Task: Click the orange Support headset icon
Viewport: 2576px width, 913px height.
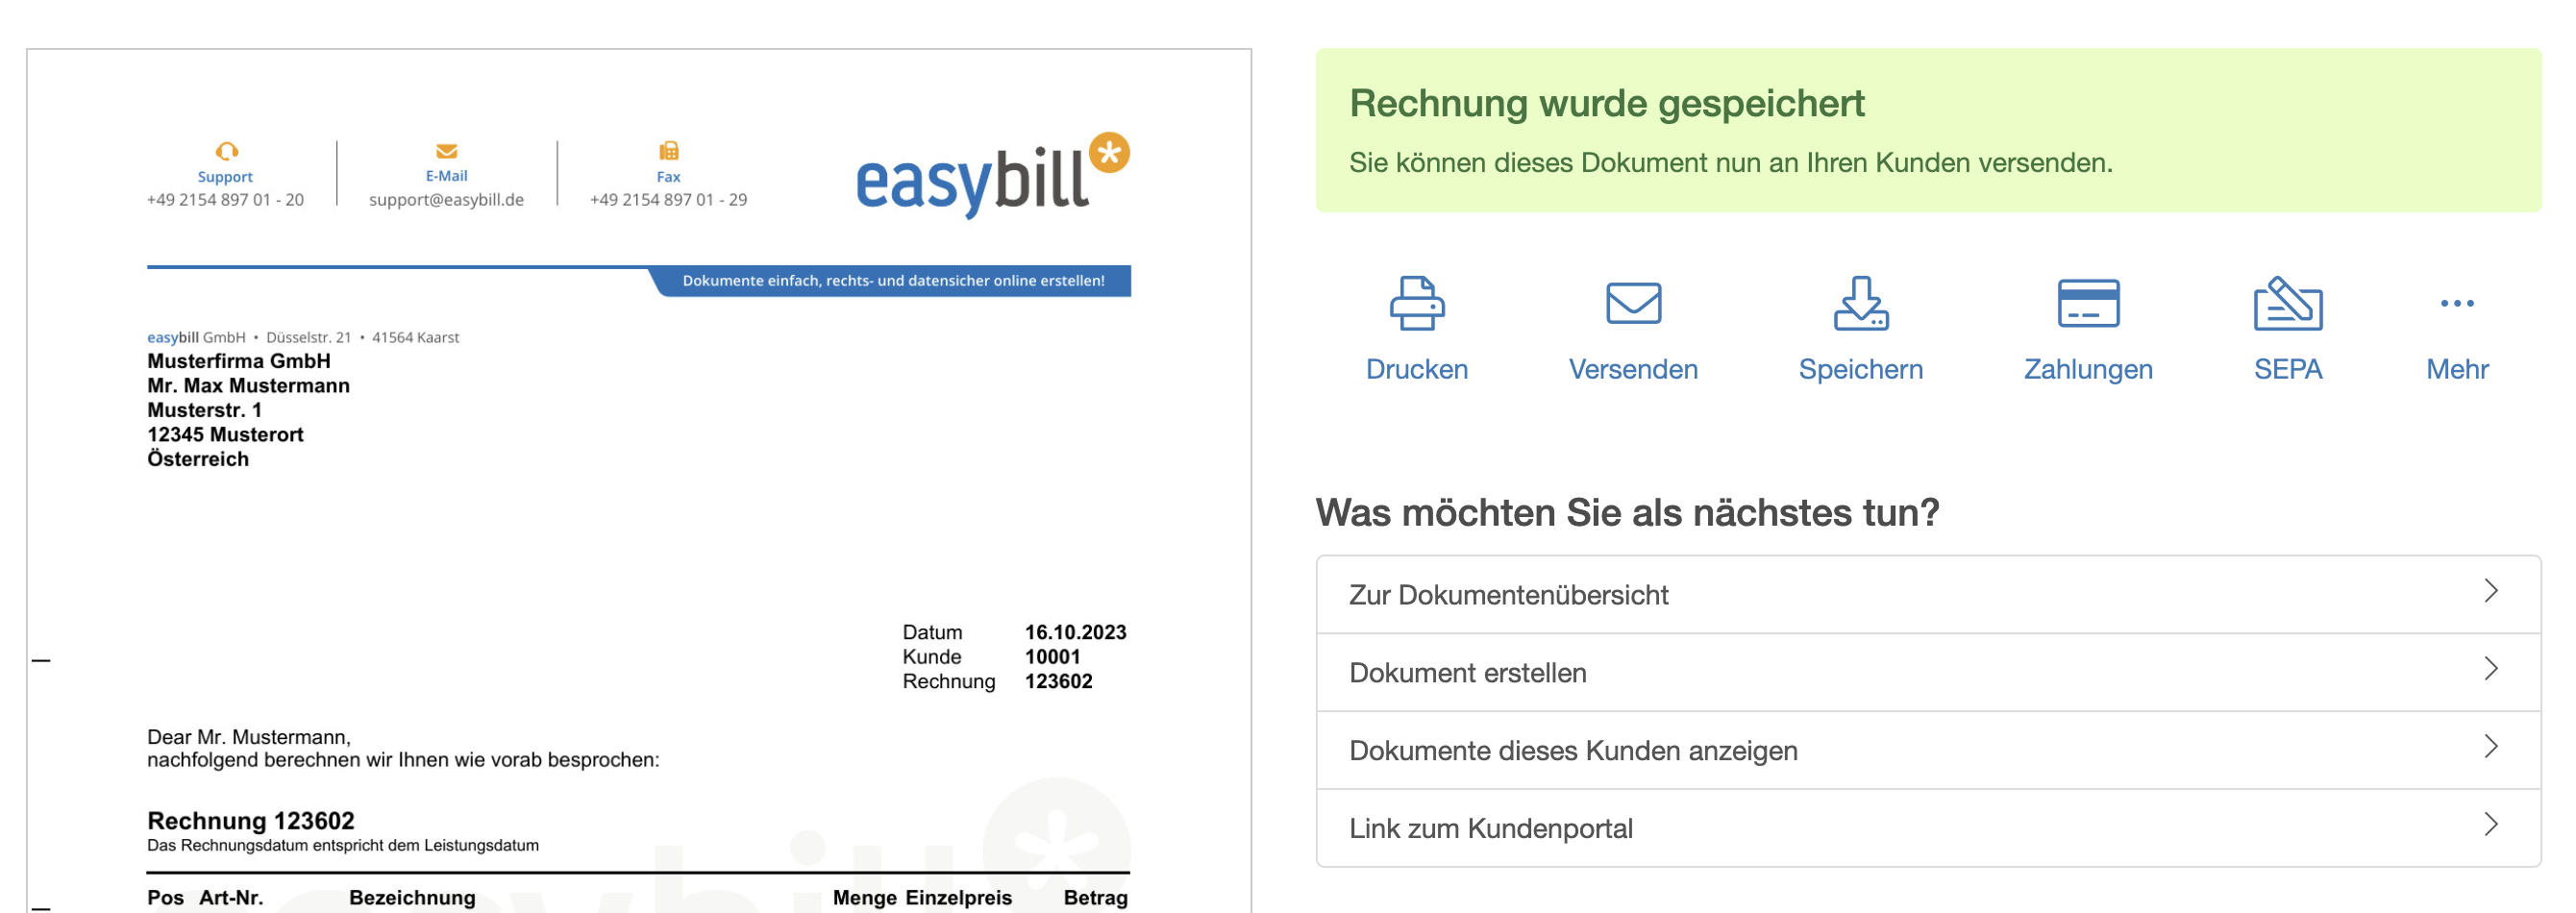Action: coord(226,151)
